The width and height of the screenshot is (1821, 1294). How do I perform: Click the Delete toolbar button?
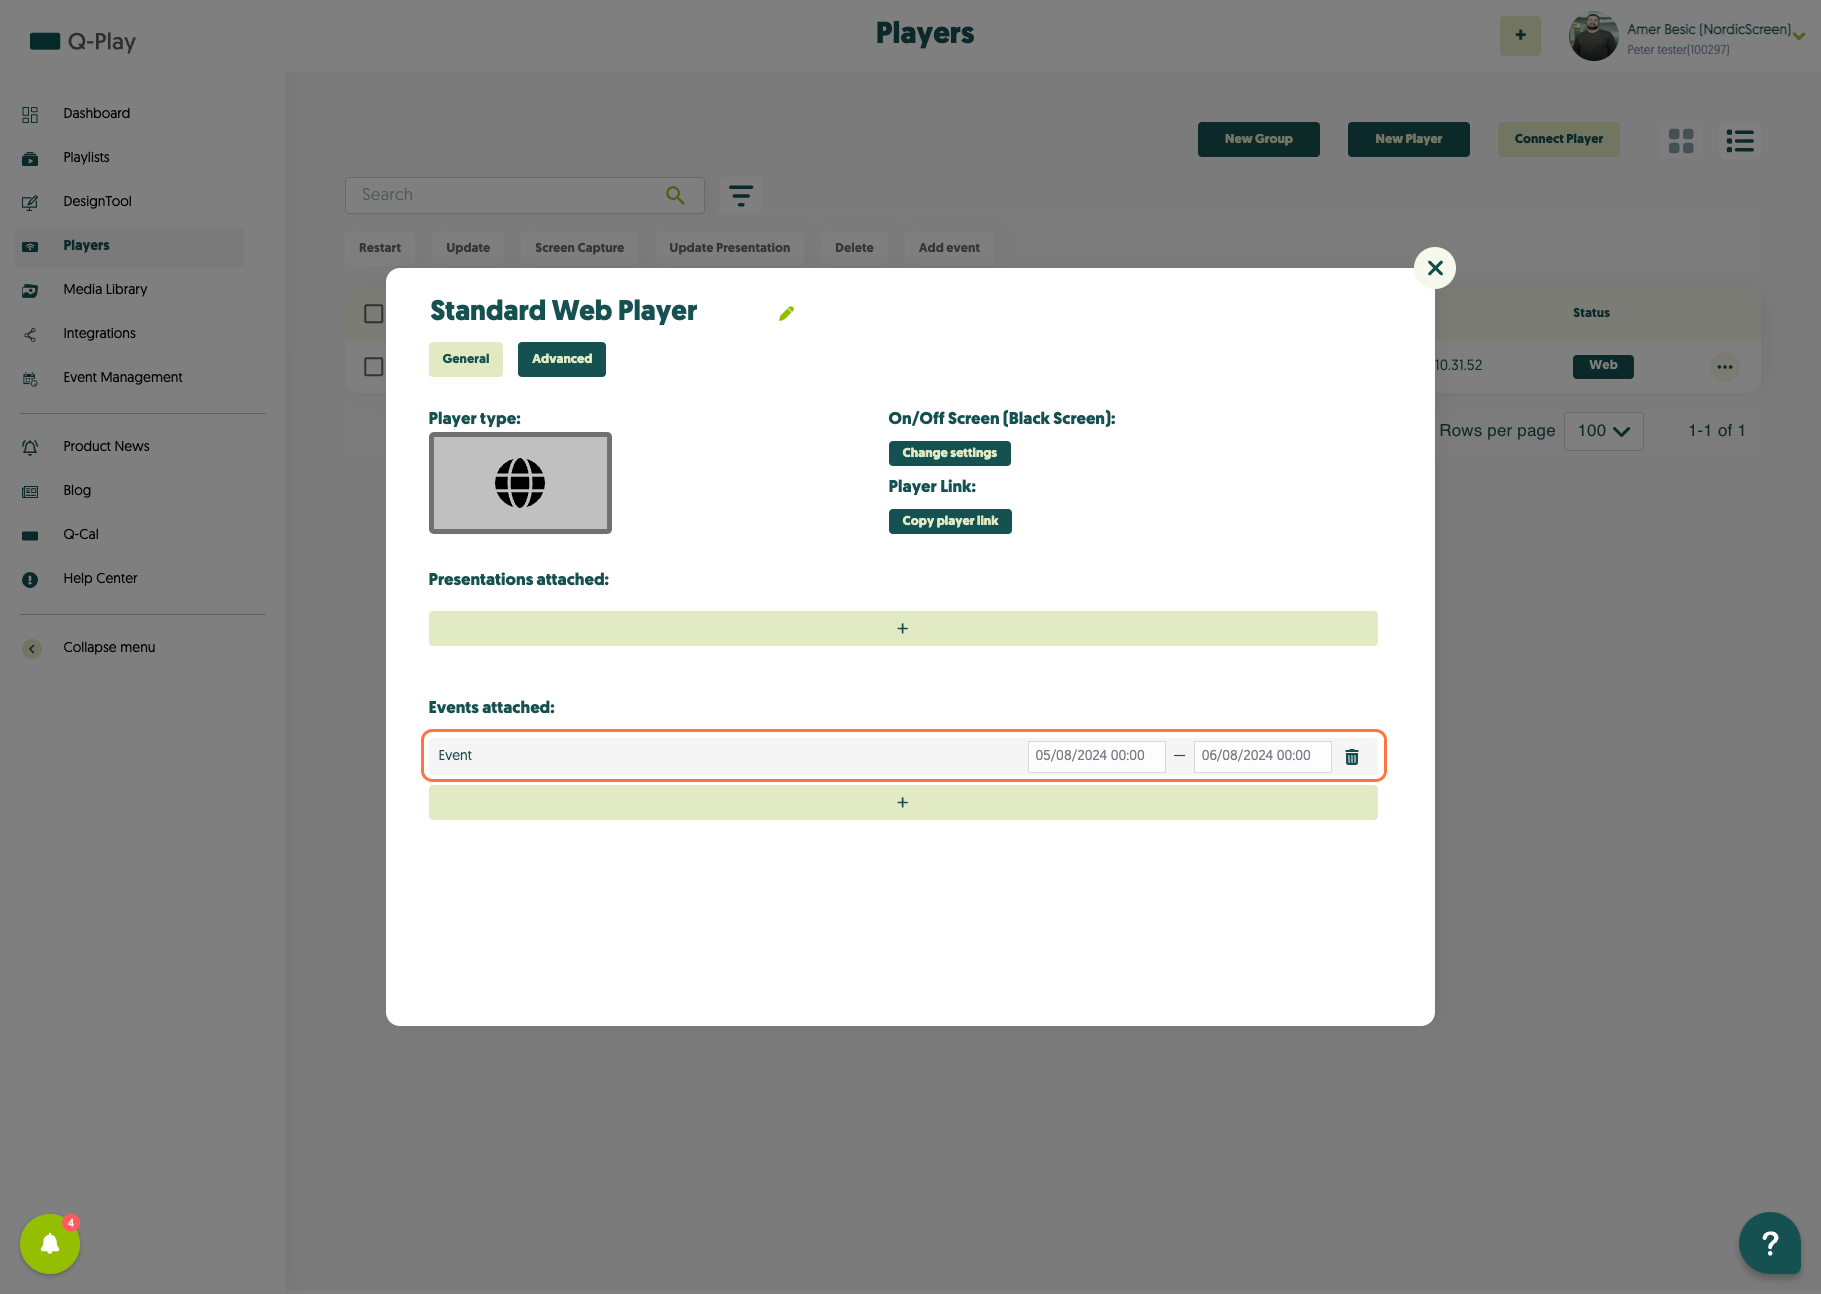click(855, 248)
